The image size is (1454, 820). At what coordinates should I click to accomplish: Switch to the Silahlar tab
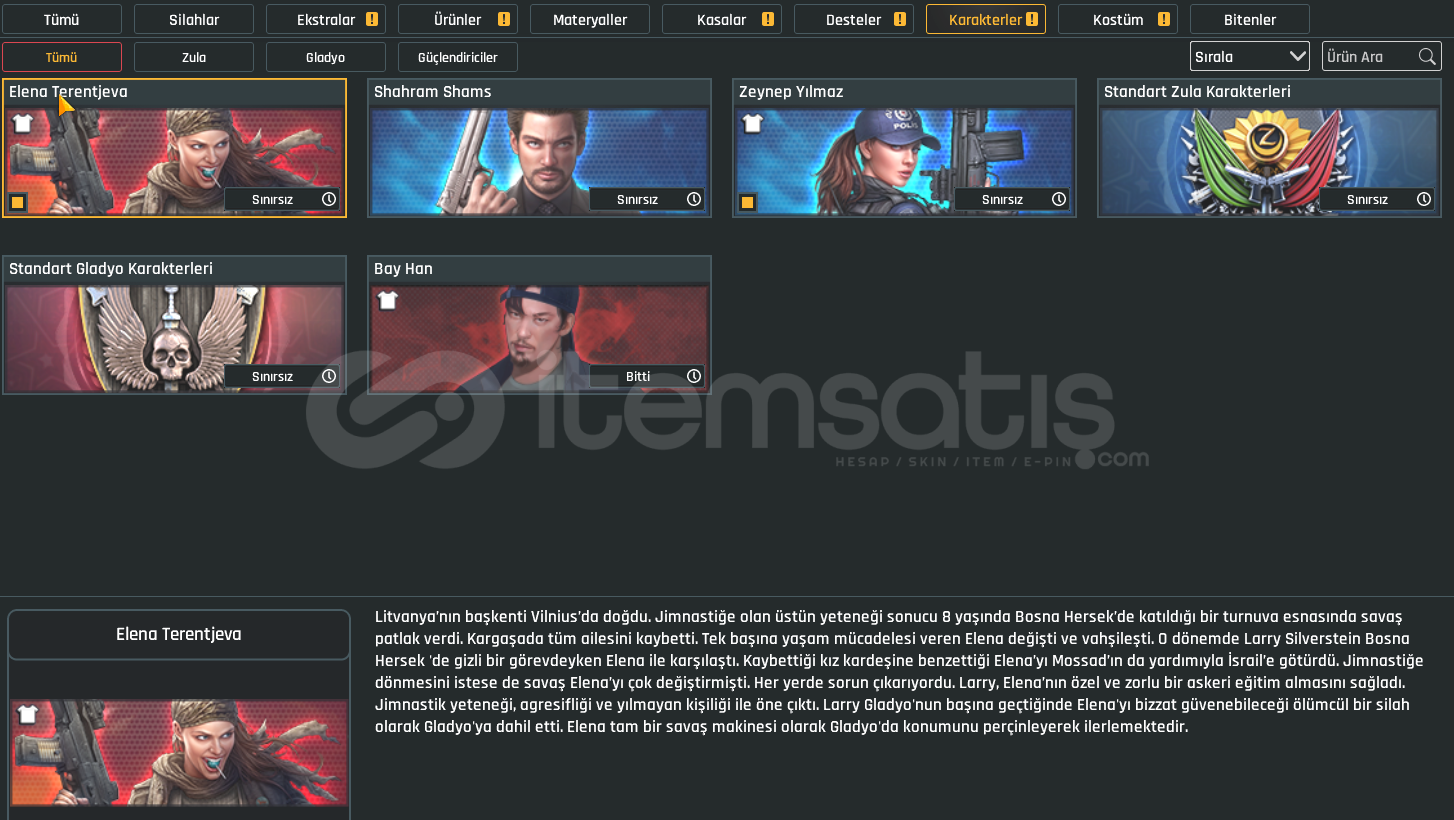(194, 19)
